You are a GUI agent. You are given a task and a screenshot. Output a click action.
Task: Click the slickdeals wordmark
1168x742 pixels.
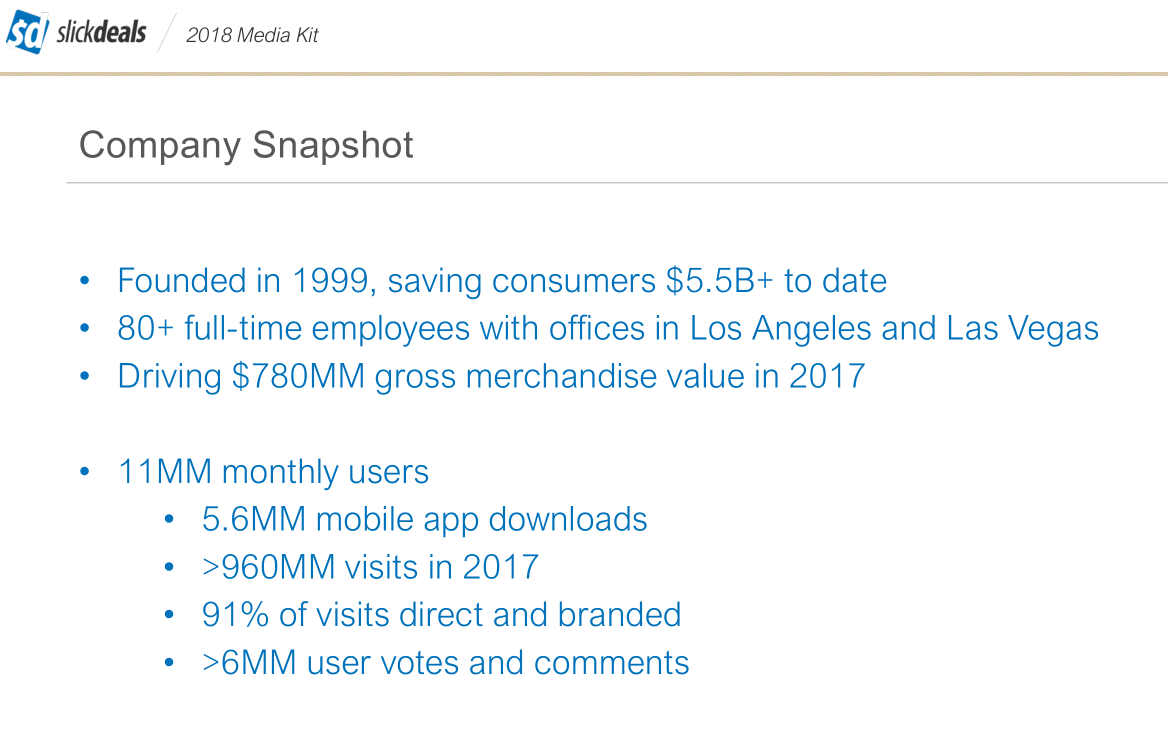[100, 33]
